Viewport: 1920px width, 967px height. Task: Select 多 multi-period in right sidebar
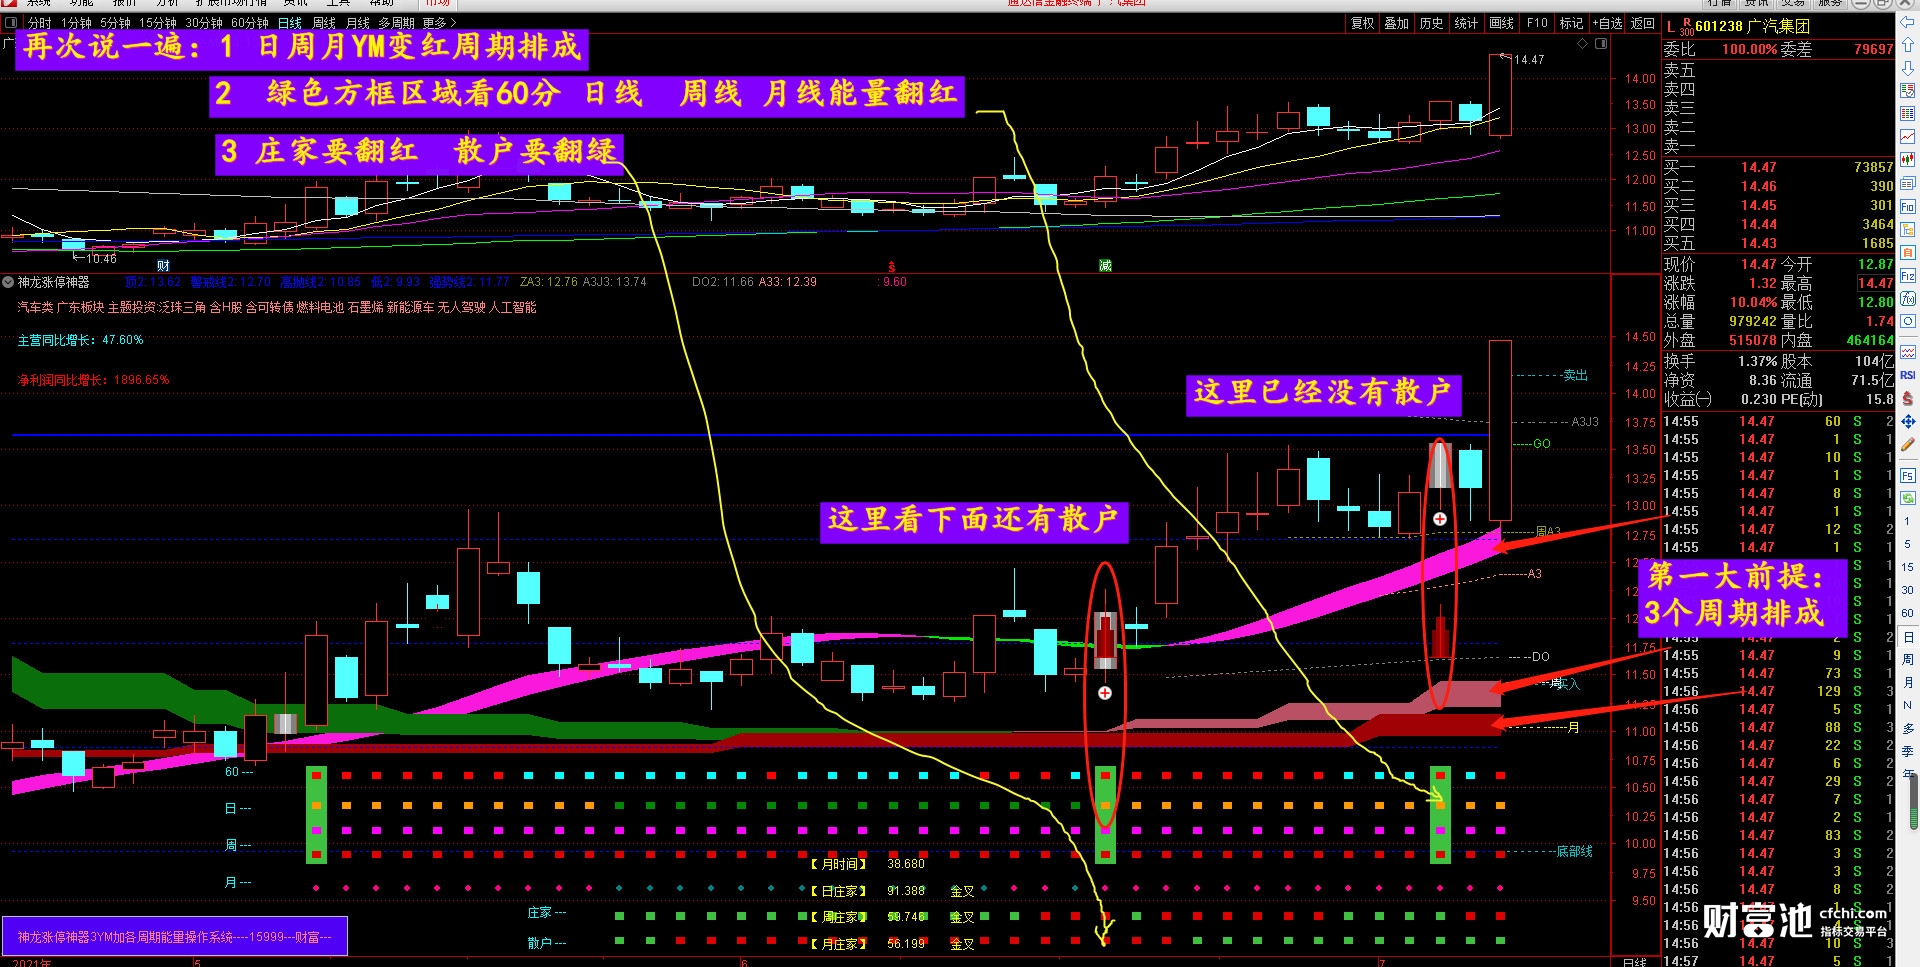[1907, 728]
